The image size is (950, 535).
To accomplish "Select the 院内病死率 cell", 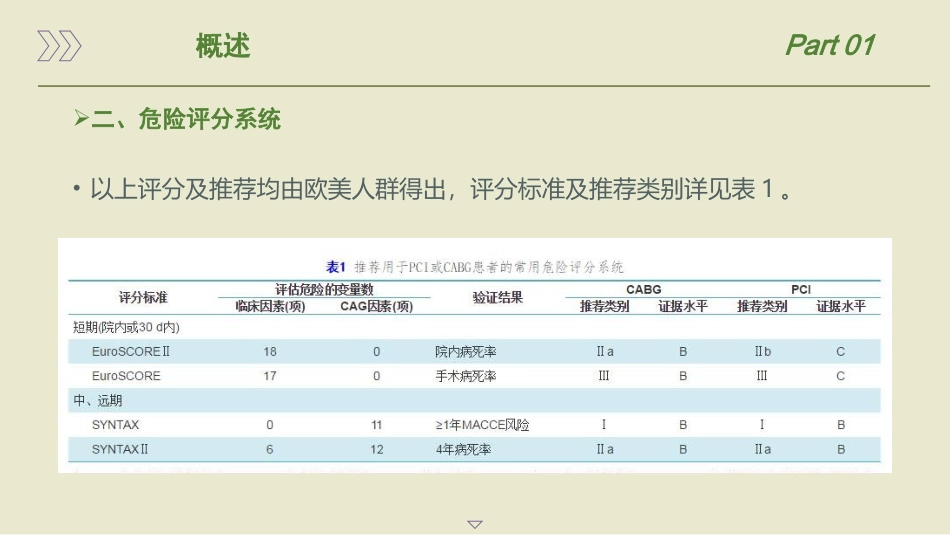I will [x=465, y=351].
